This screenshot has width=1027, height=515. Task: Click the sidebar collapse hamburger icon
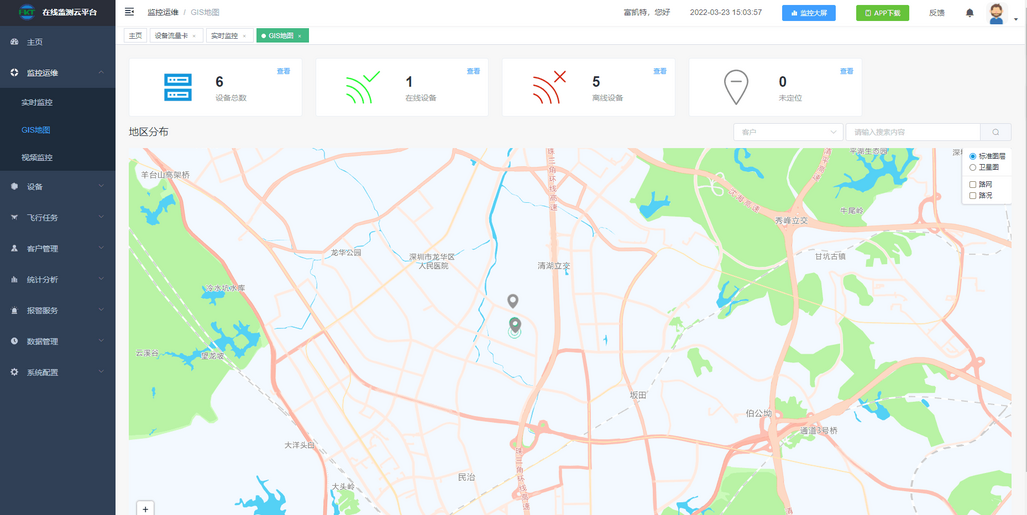pyautogui.click(x=129, y=12)
